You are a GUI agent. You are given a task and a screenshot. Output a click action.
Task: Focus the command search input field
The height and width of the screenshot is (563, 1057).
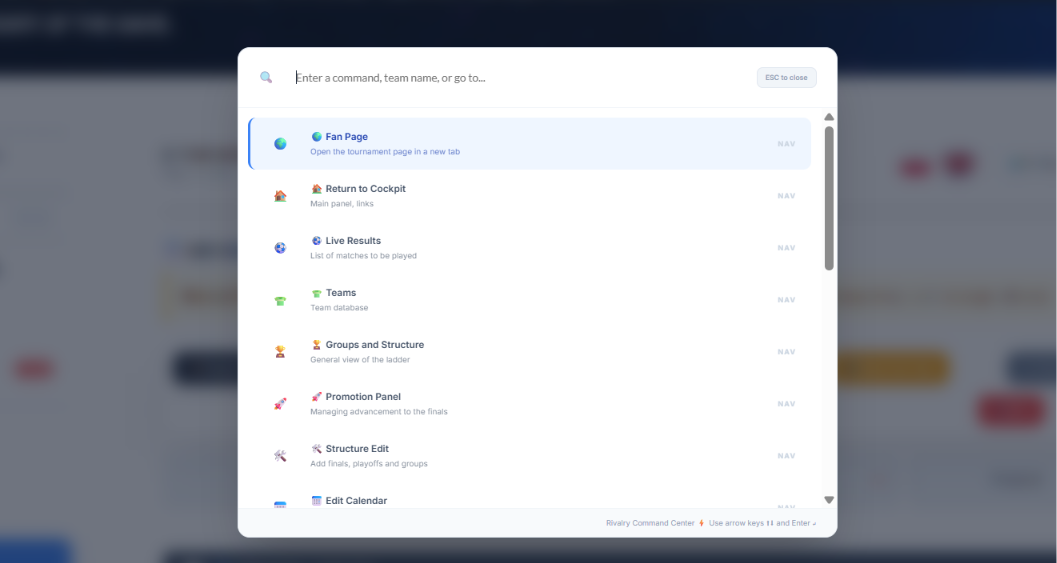pos(521,78)
